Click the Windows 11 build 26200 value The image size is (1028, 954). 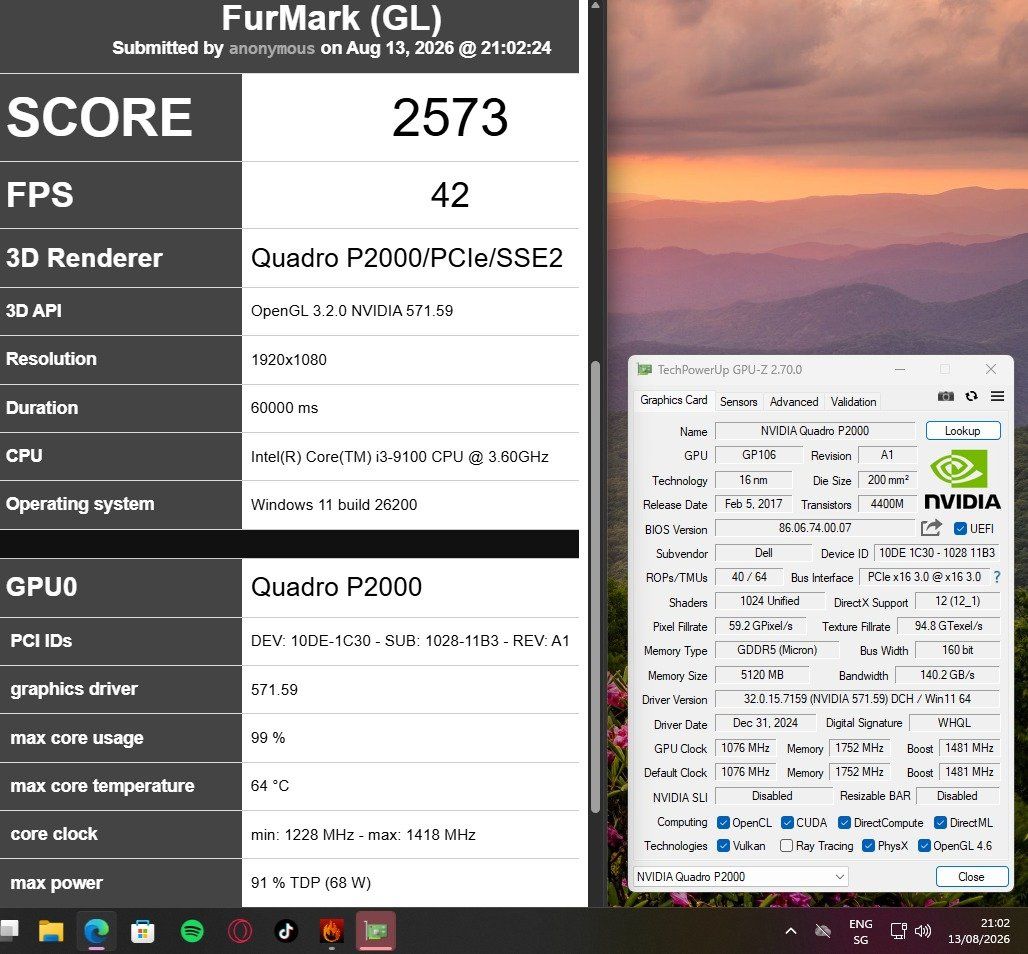(334, 504)
